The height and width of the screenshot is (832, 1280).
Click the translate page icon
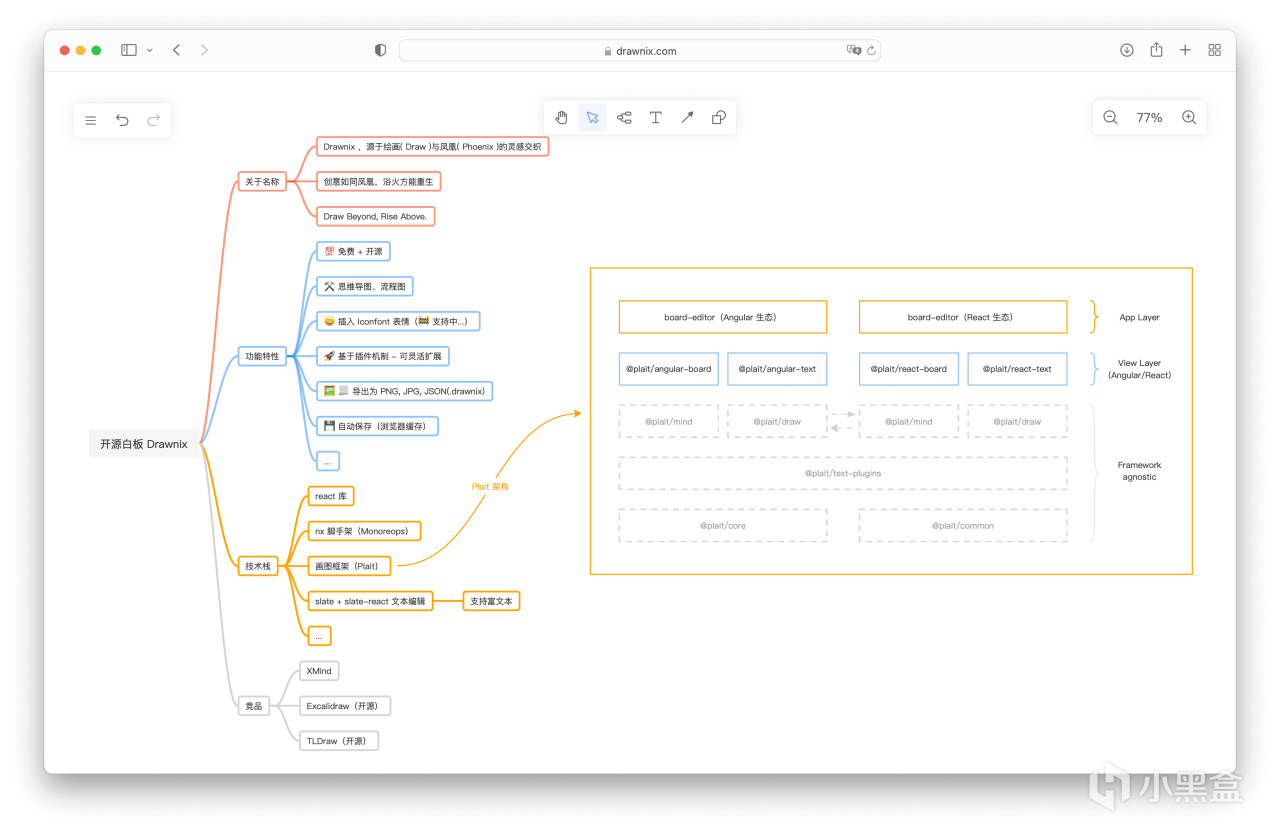coord(853,50)
